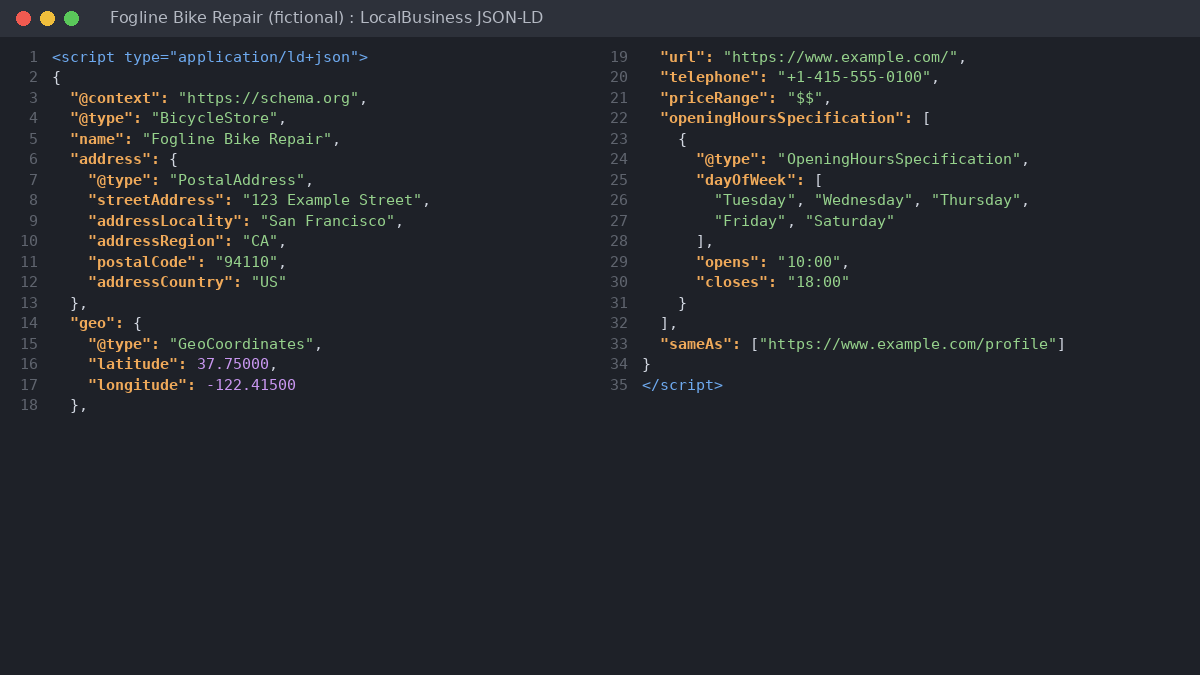Select the "BicycleStore" type value
Image resolution: width=1200 pixels, height=675 pixels.
tap(215, 118)
